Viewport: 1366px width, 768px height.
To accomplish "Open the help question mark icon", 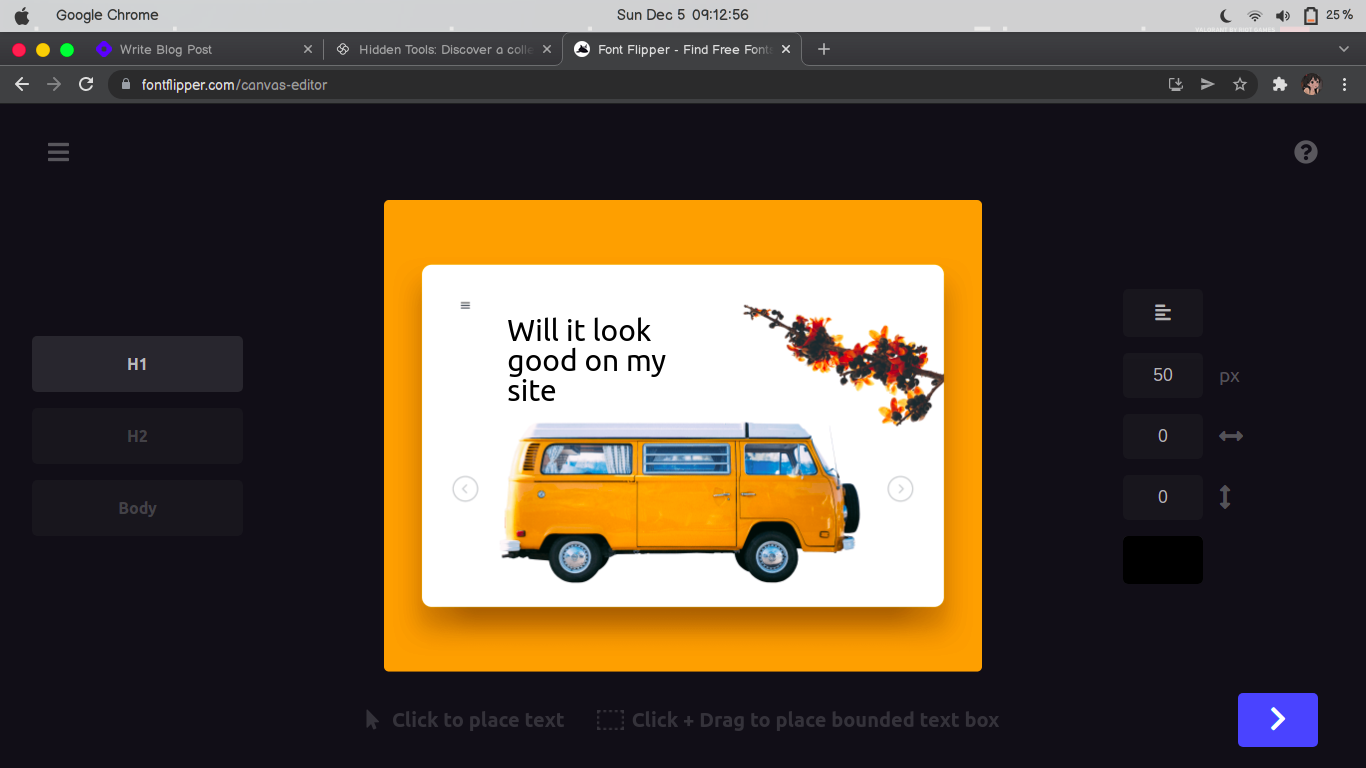I will tap(1306, 152).
